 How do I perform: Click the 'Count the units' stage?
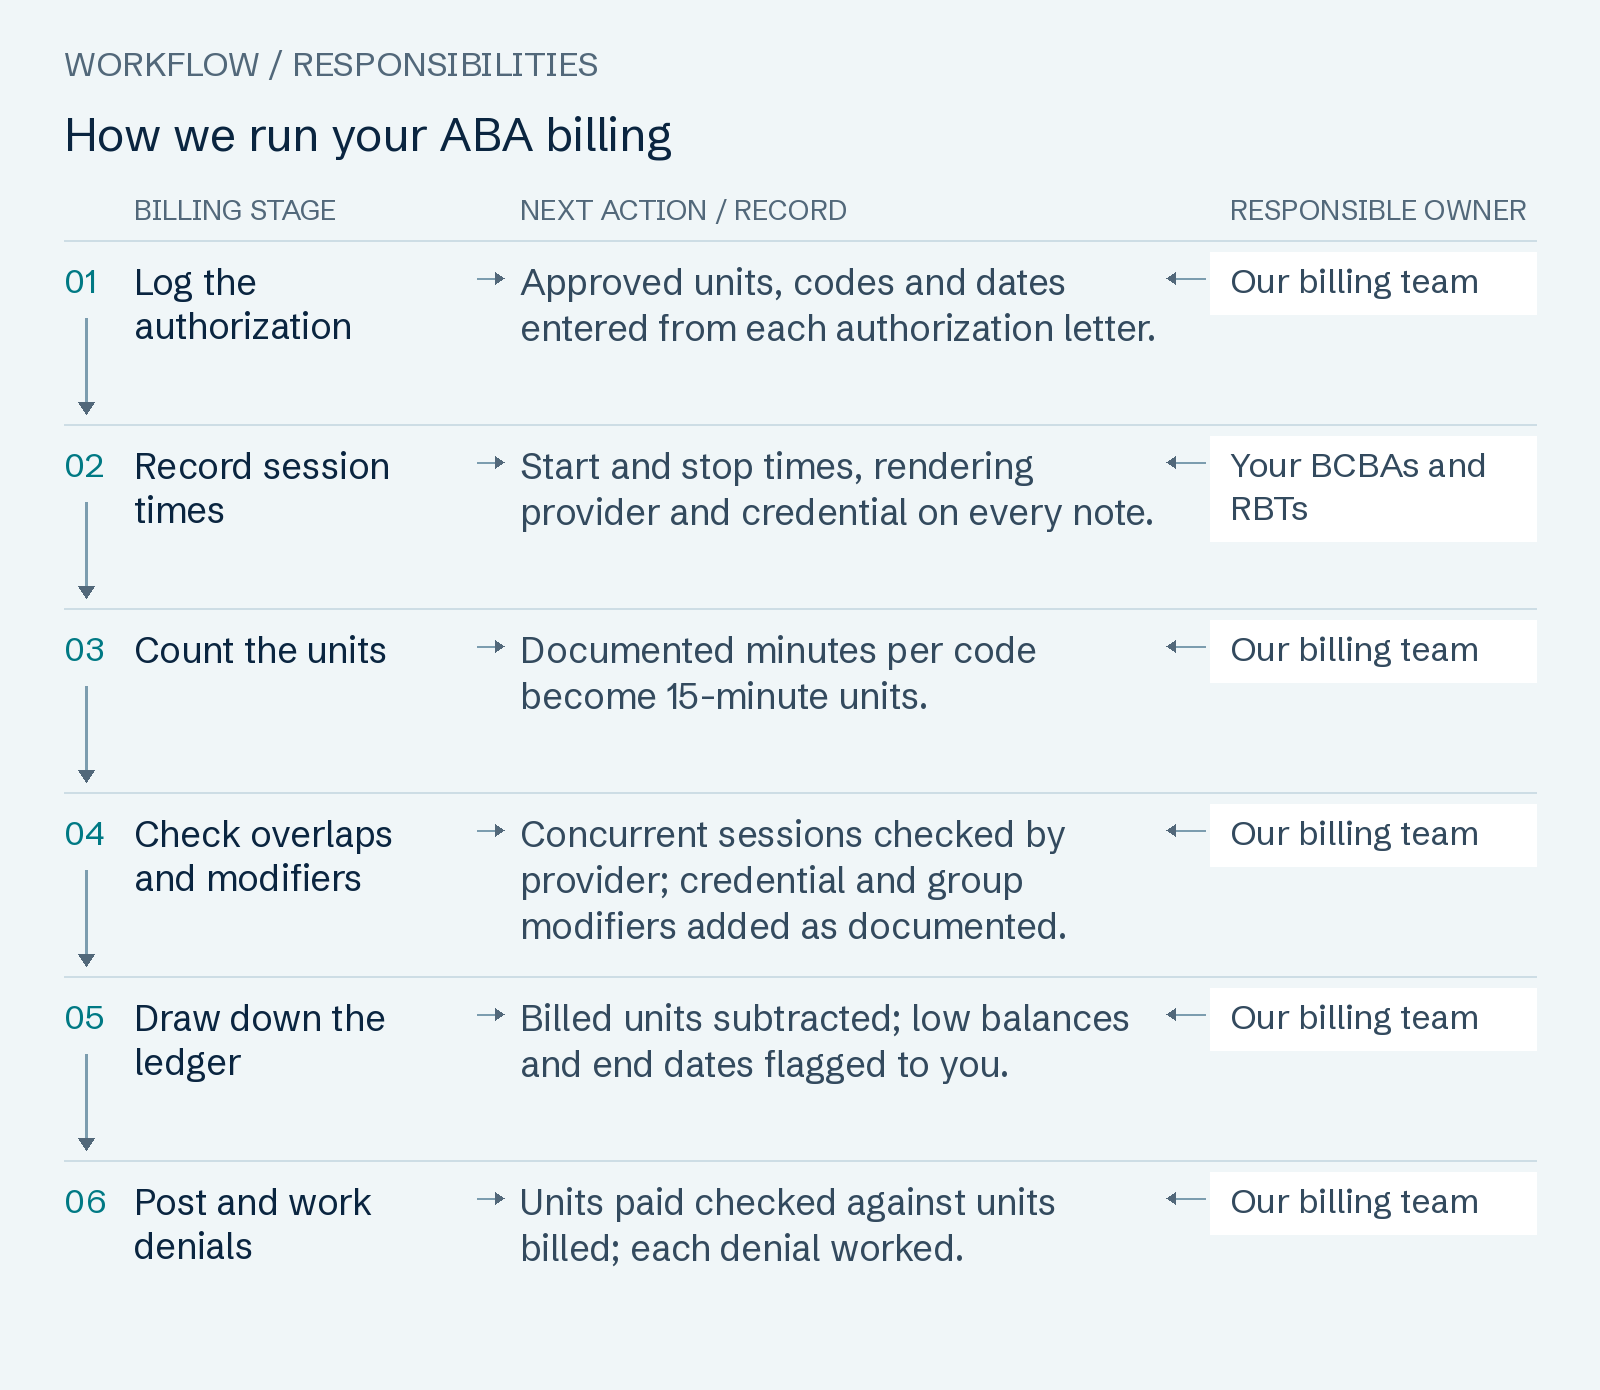[x=260, y=651]
